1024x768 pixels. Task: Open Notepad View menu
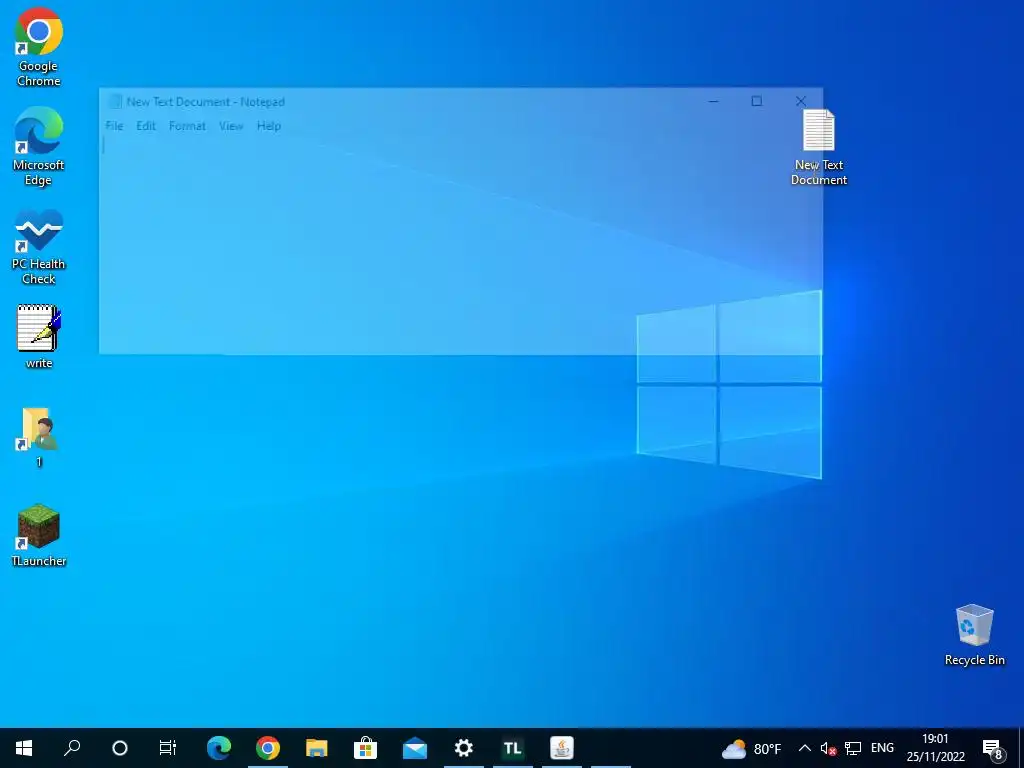coord(231,126)
